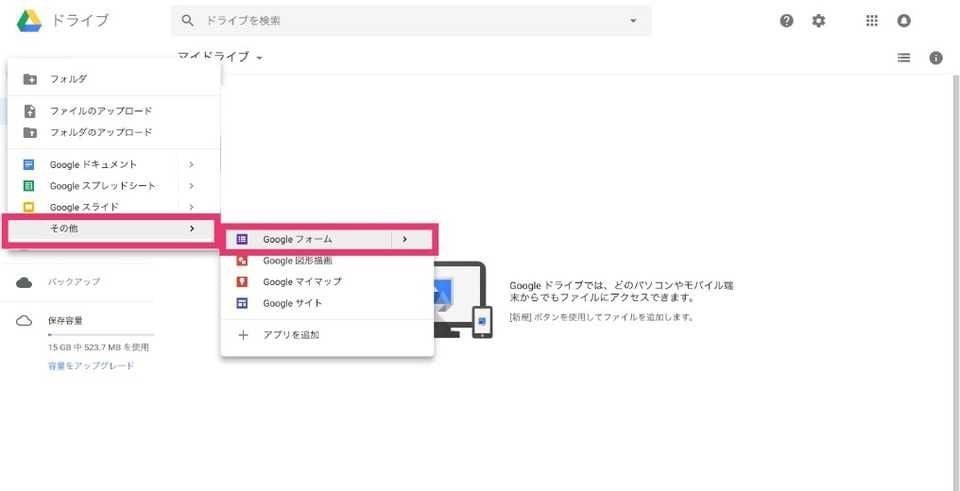The image size is (960, 491).
Task: Click the 保存容量 sidebar label
Action: coord(66,321)
